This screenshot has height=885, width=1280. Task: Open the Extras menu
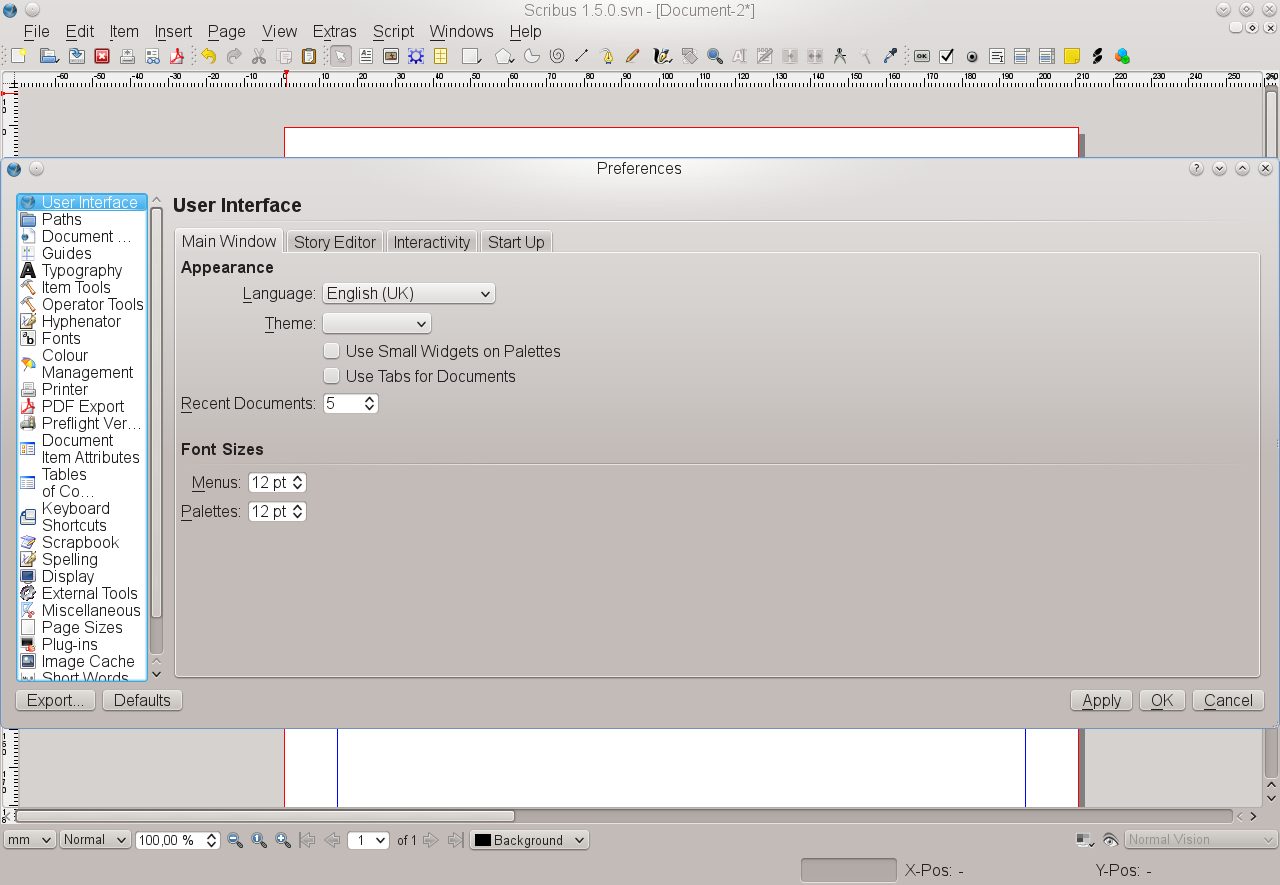[334, 31]
